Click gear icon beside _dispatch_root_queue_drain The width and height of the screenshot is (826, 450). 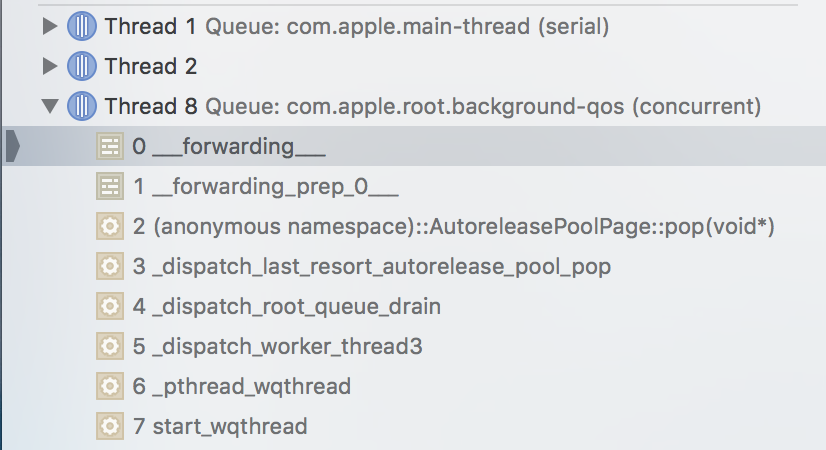[109, 306]
